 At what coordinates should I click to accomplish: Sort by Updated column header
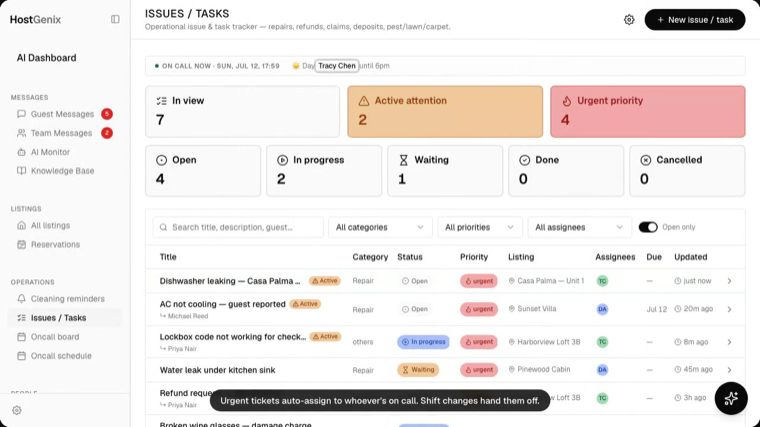pyautogui.click(x=691, y=257)
